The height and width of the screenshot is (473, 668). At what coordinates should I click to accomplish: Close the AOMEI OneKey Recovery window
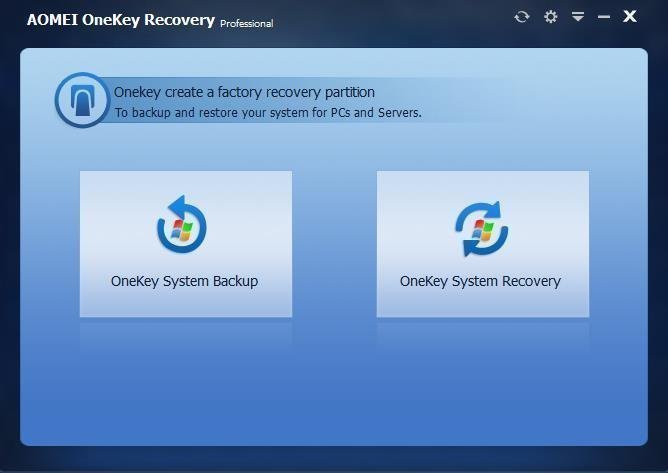click(630, 17)
